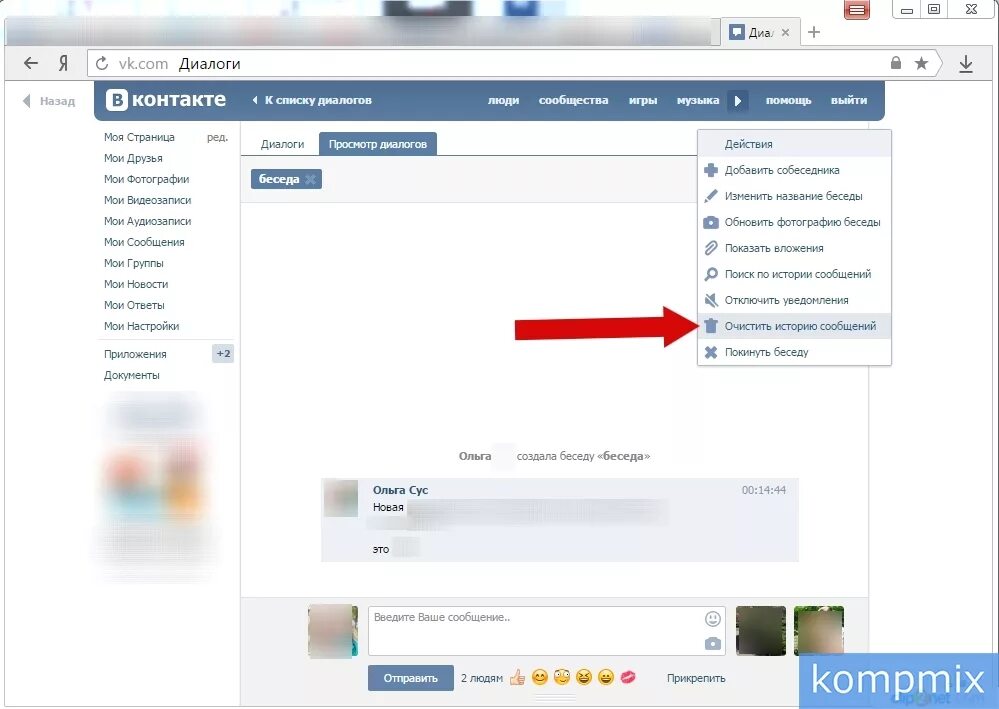Open игры in the header
The width and height of the screenshot is (999, 709).
643,100
